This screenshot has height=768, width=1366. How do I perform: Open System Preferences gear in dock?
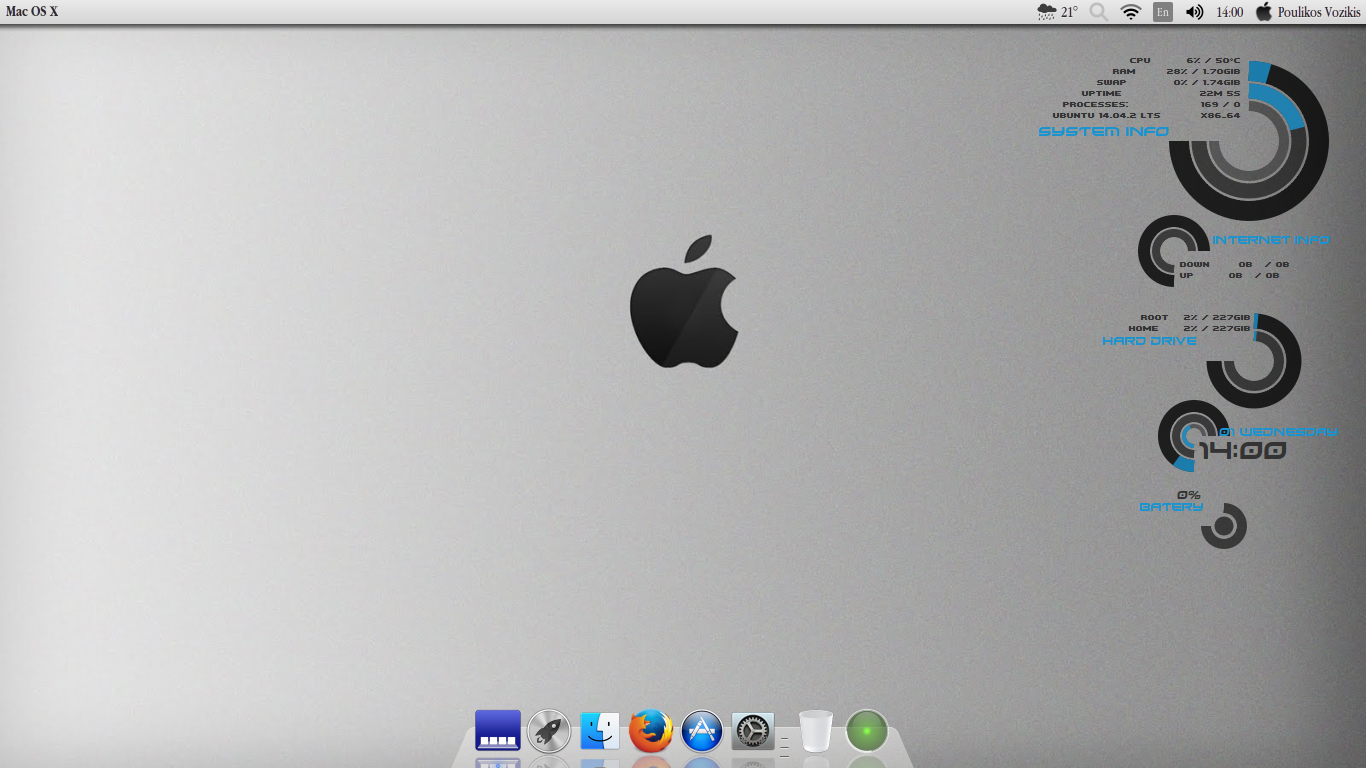click(x=753, y=731)
